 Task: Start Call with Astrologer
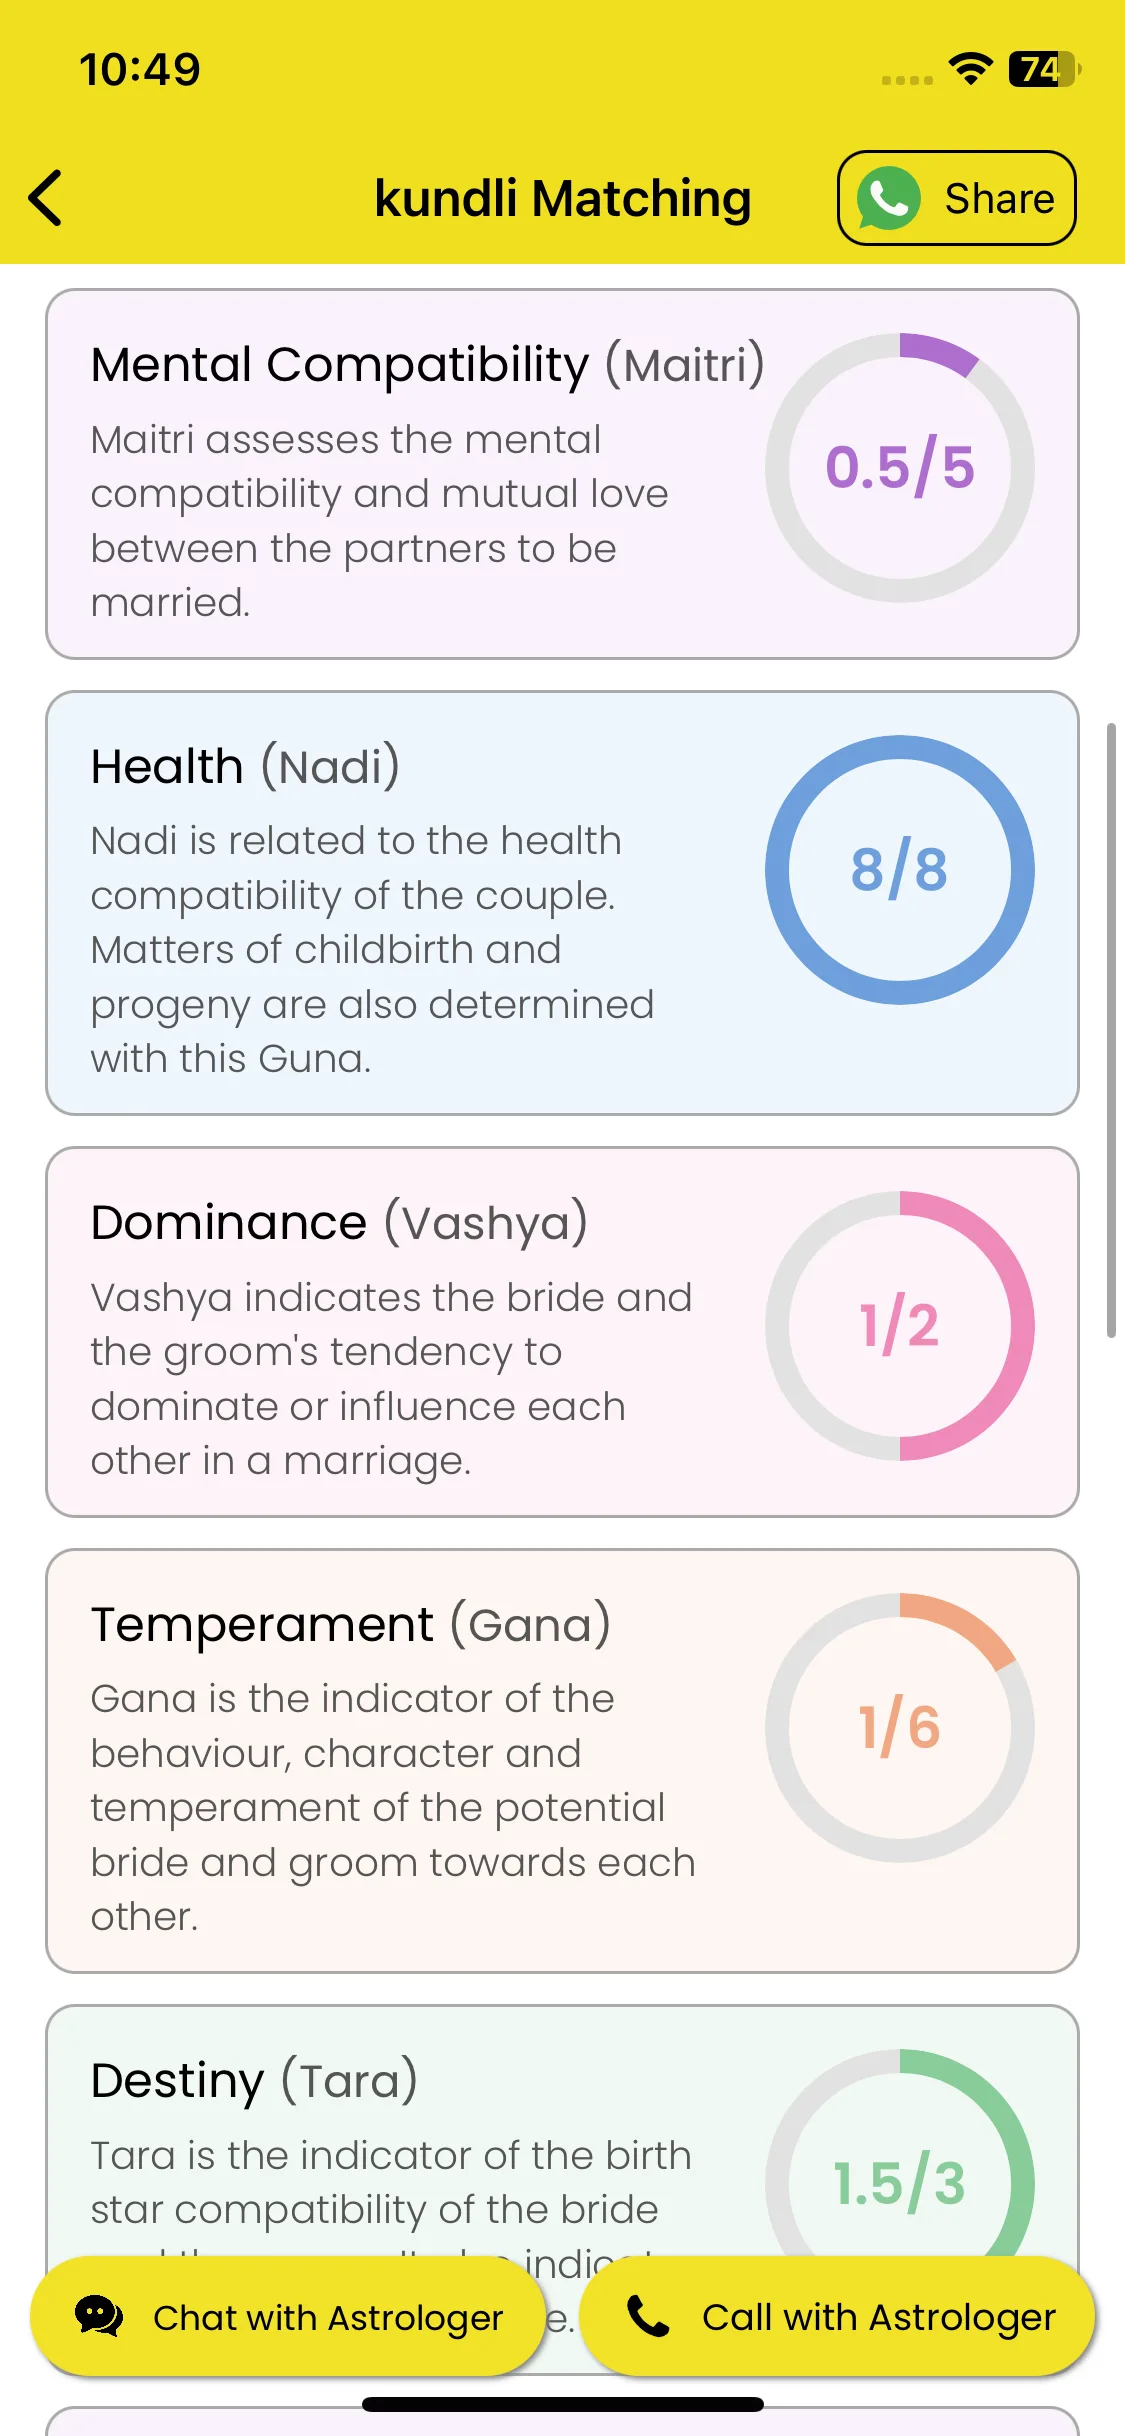tap(837, 2316)
